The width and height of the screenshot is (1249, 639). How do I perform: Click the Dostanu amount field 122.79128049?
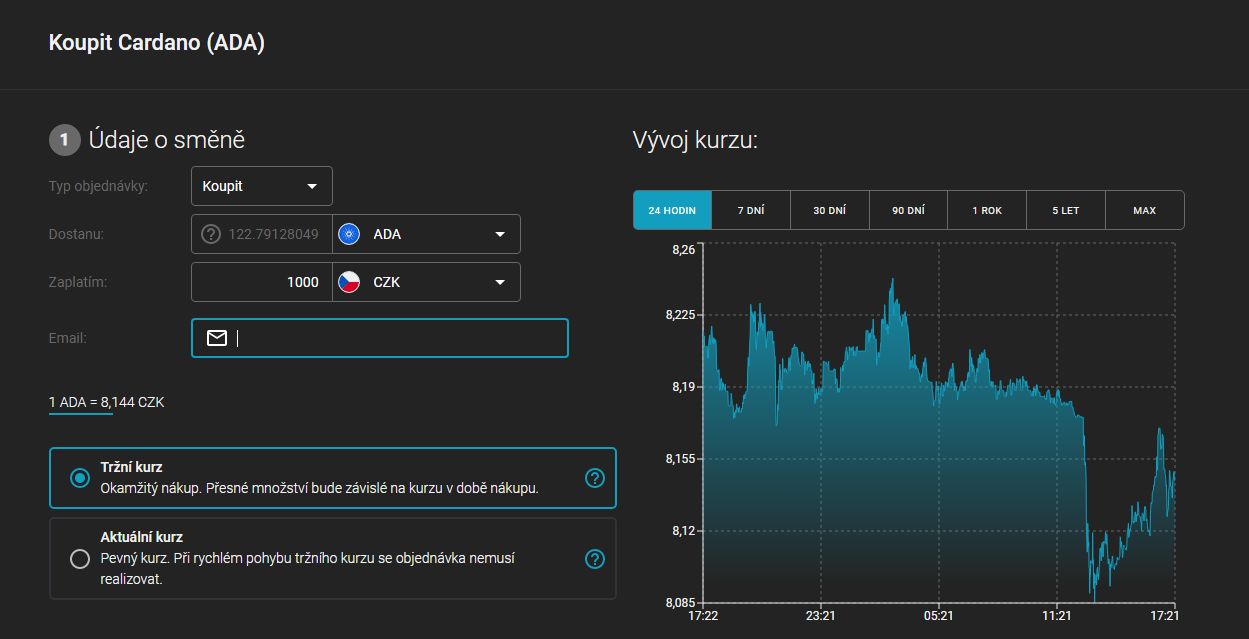coord(262,234)
